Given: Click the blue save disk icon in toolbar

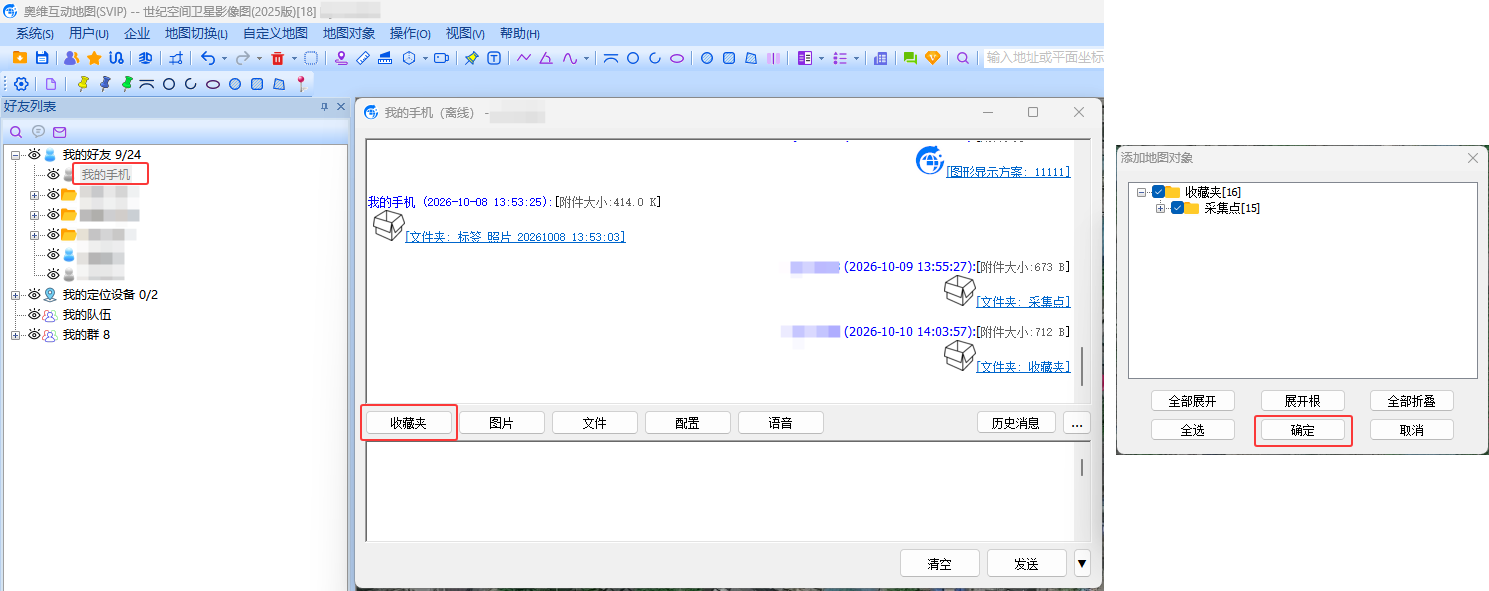Looking at the screenshot, I should pyautogui.click(x=42, y=58).
